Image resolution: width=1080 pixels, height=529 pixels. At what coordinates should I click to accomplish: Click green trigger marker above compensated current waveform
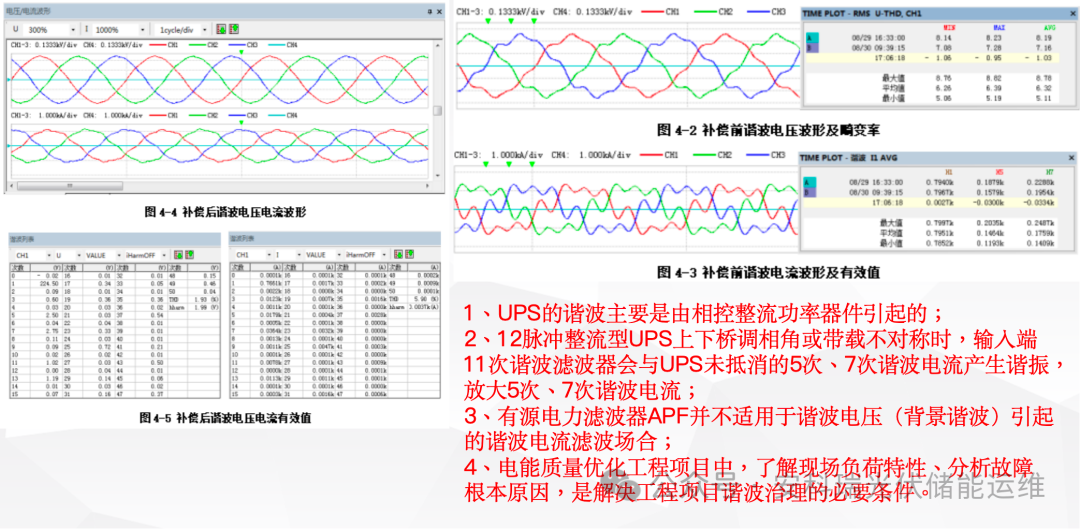pos(241,123)
